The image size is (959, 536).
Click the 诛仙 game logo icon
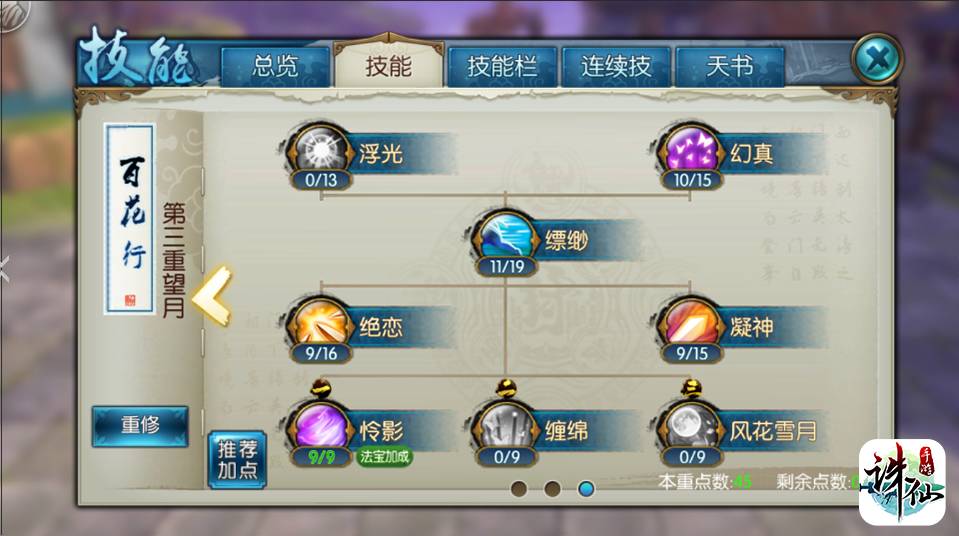tap(902, 482)
